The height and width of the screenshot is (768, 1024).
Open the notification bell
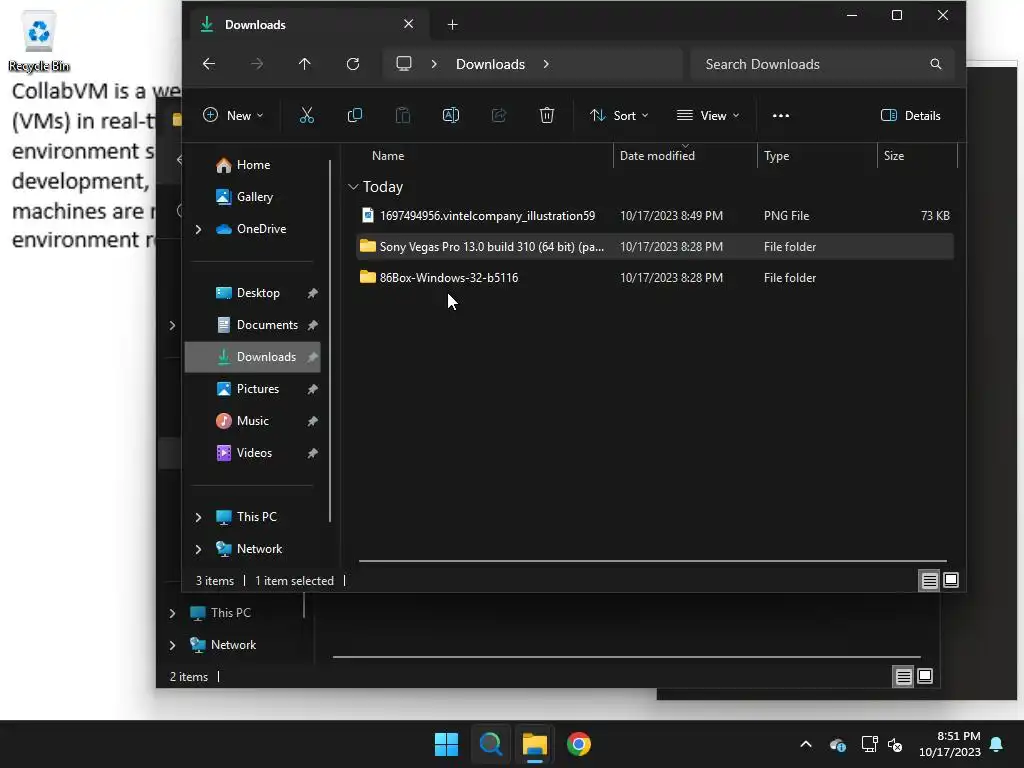997,744
